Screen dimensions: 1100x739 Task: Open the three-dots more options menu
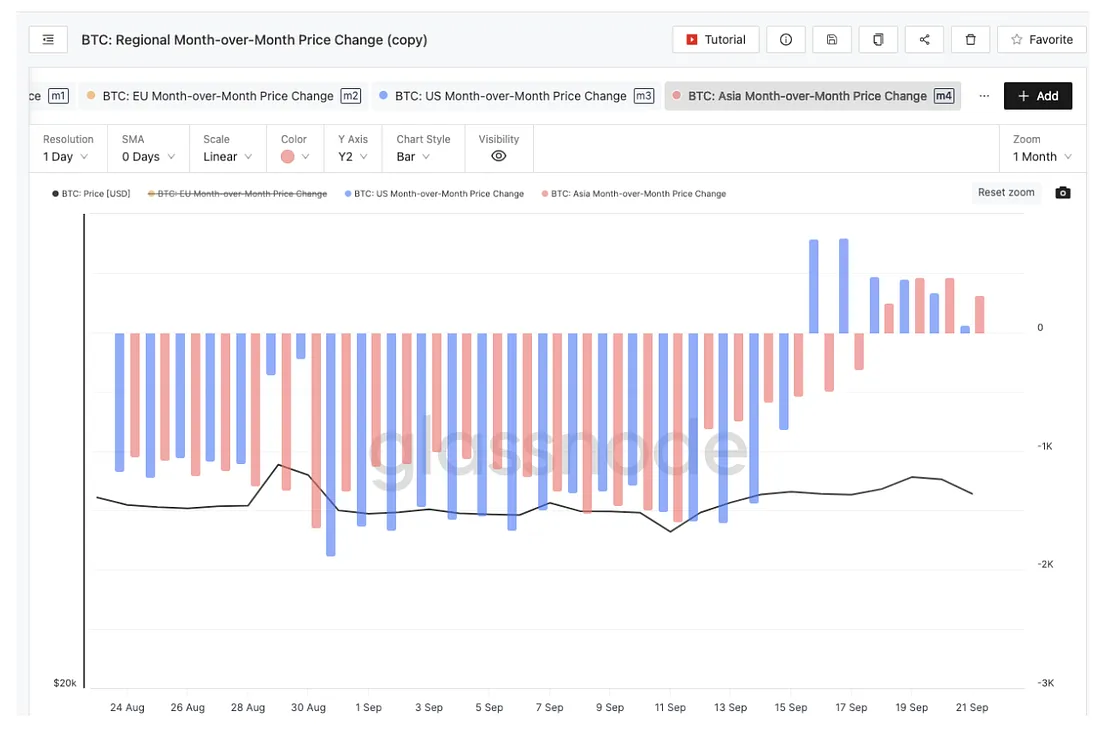click(x=984, y=96)
